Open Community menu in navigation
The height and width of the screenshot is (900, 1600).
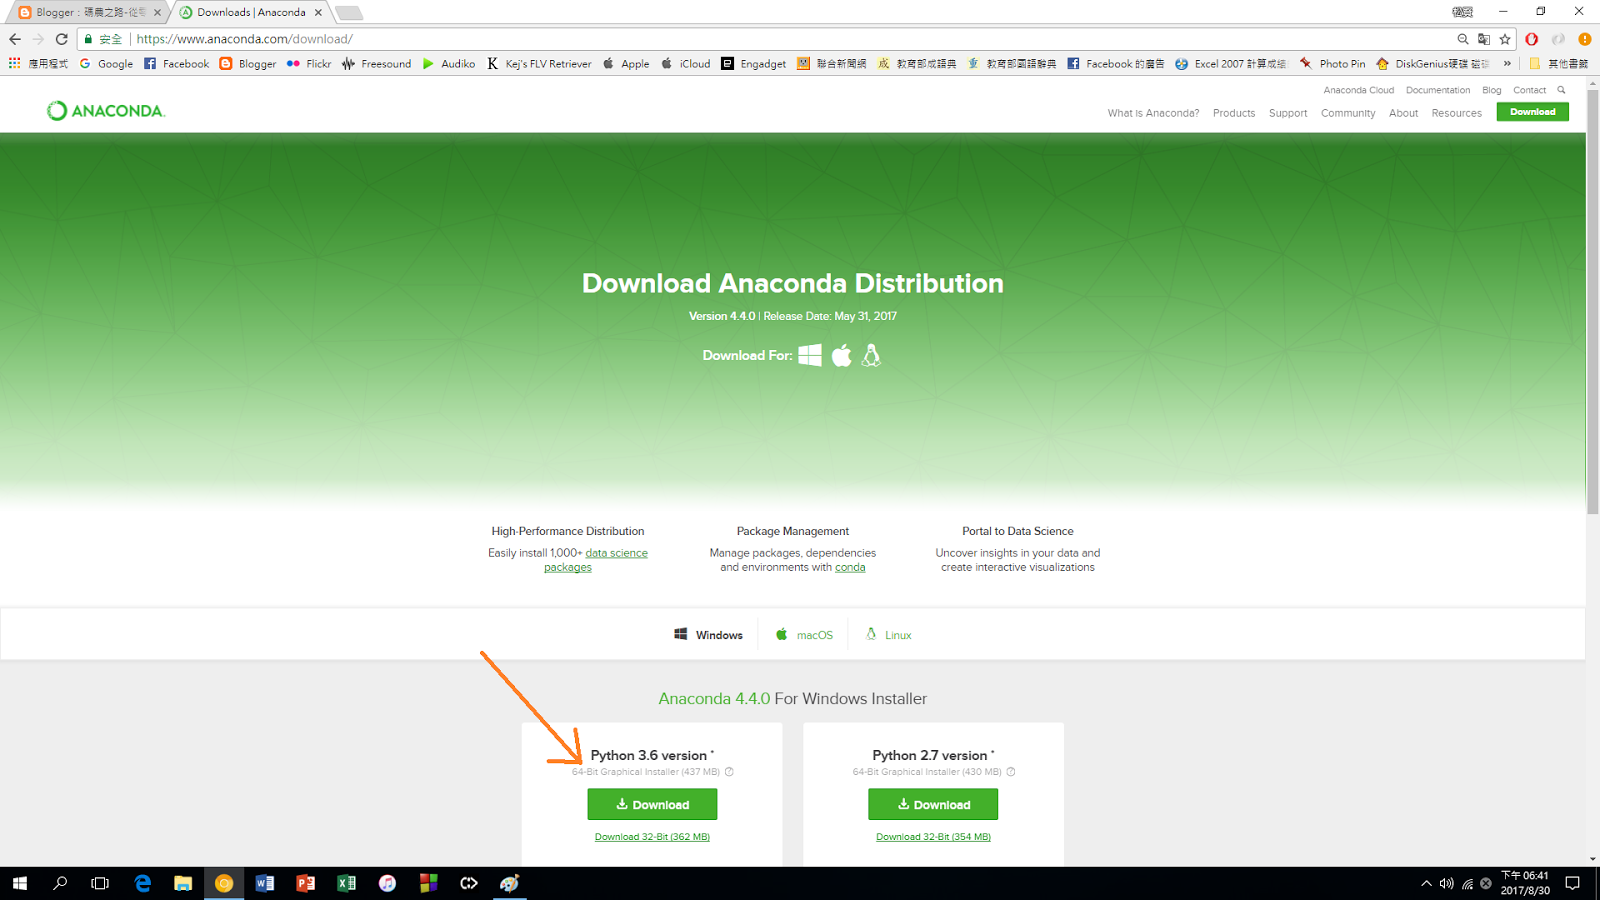pyautogui.click(x=1348, y=113)
